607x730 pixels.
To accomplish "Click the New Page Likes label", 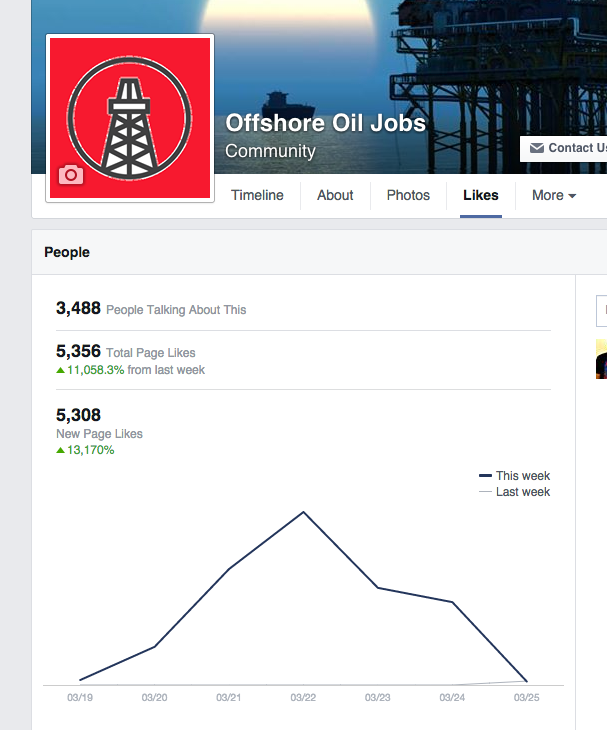I will tap(99, 434).
